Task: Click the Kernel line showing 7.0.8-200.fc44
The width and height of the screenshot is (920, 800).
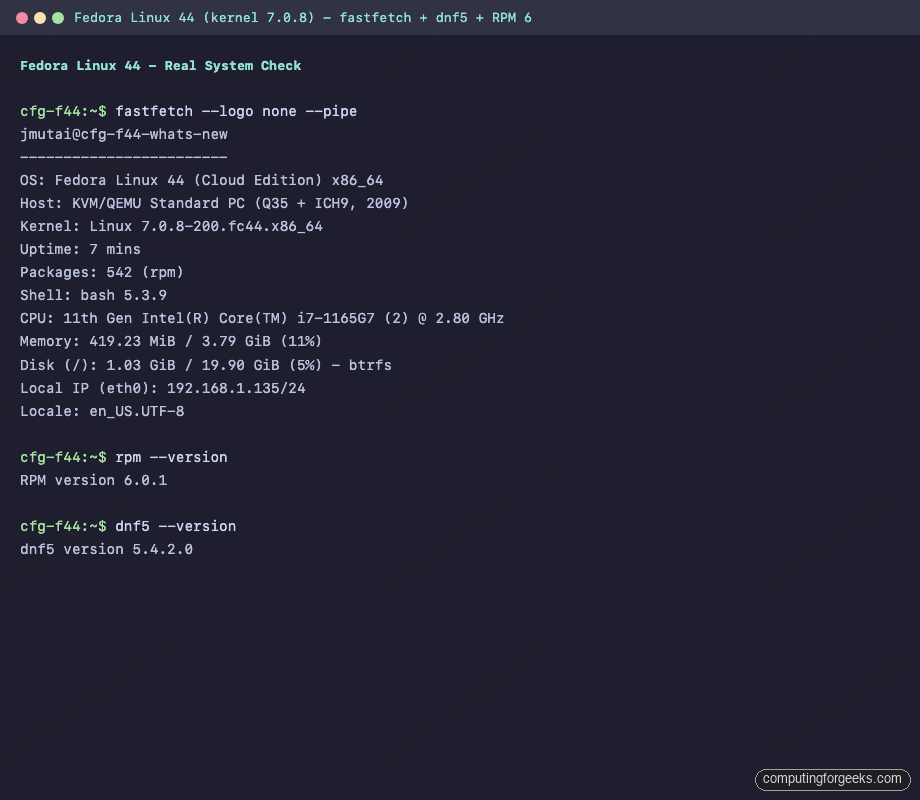Action: [171, 226]
